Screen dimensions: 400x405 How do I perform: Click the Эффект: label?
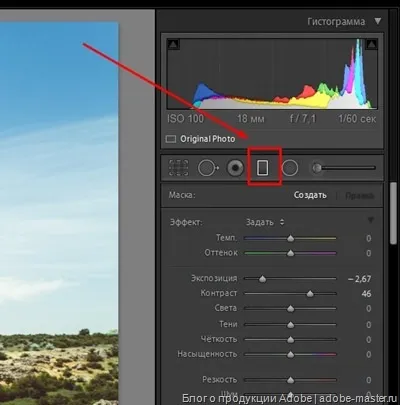pyautogui.click(x=186, y=222)
